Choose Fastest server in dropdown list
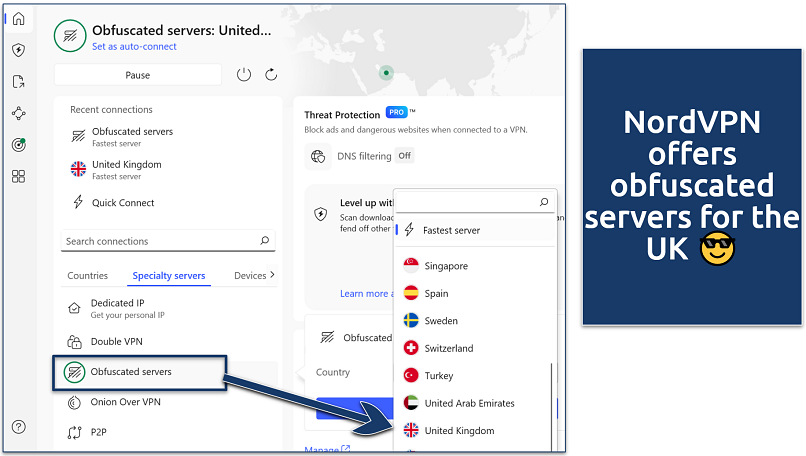Viewport: 806px width, 456px height. [x=451, y=230]
